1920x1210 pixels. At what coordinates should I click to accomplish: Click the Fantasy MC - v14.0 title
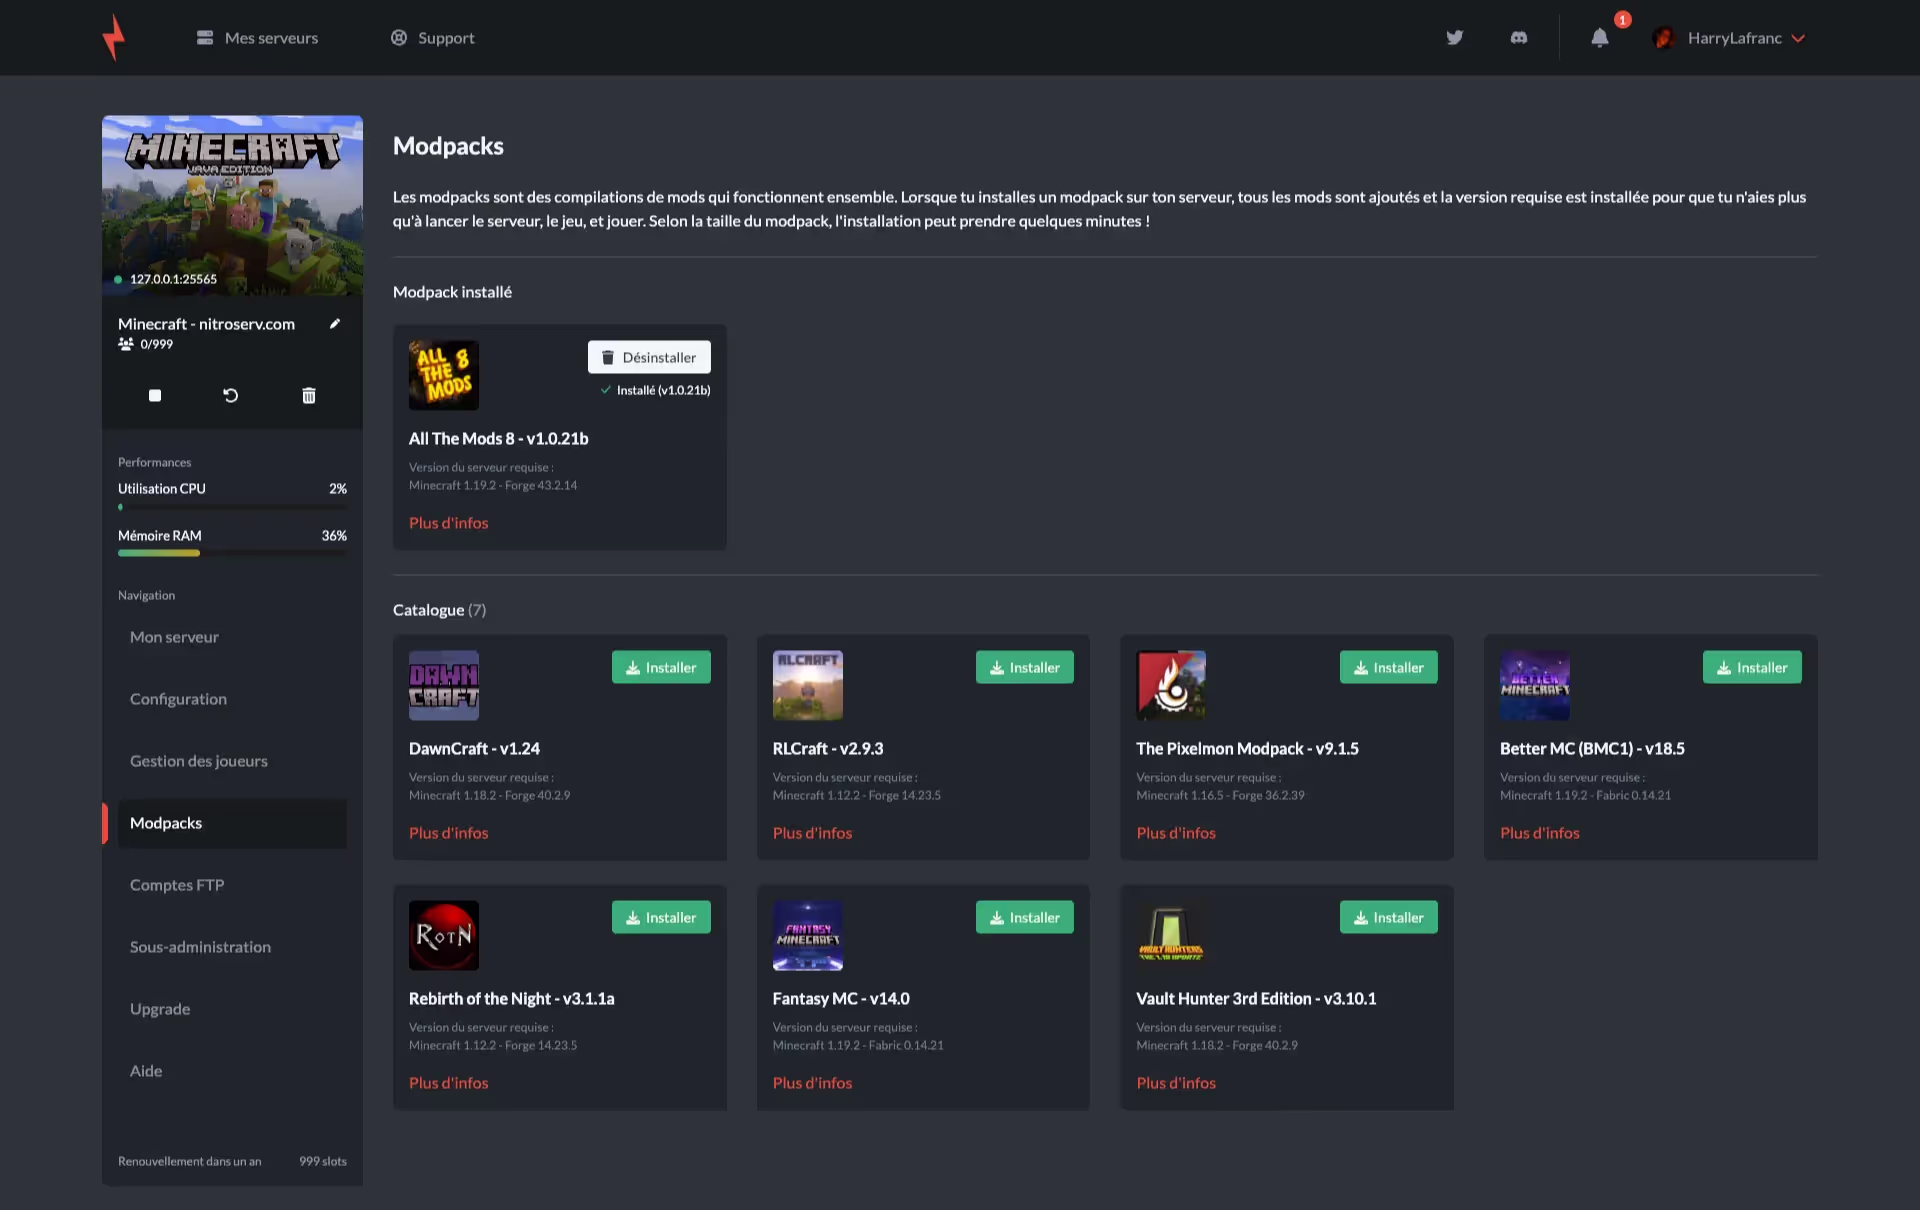point(841,999)
